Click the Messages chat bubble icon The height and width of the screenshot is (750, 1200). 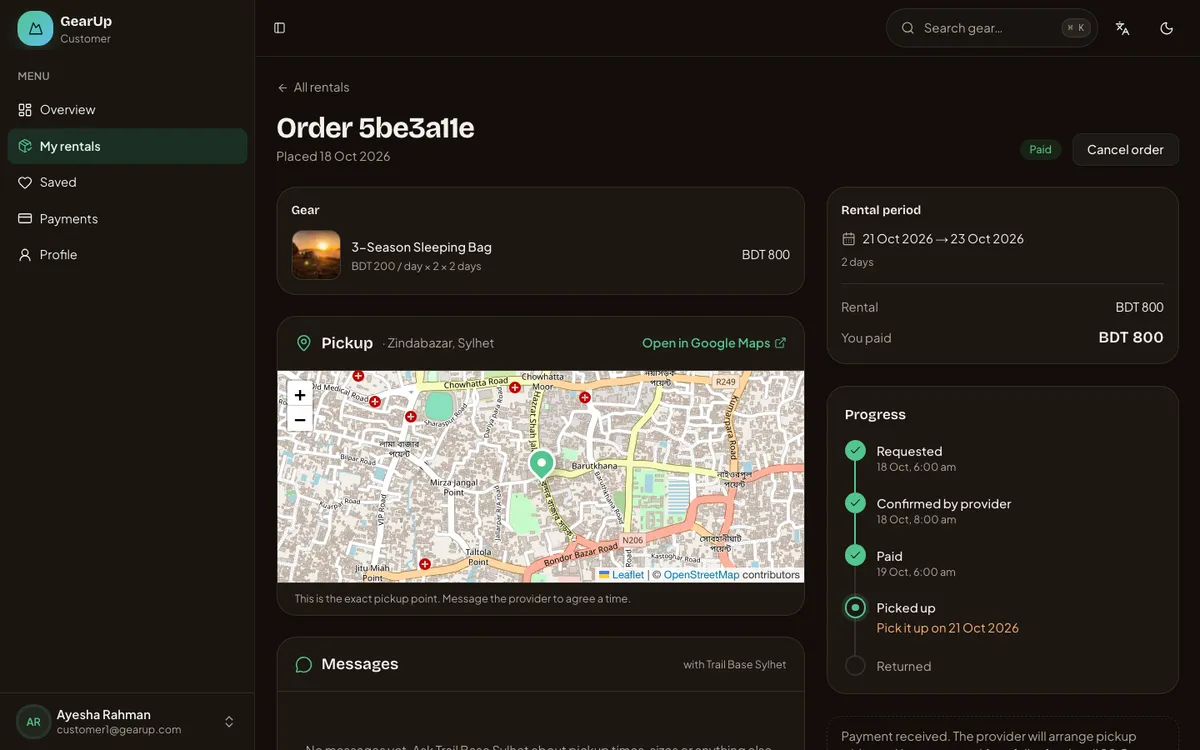pyautogui.click(x=304, y=665)
